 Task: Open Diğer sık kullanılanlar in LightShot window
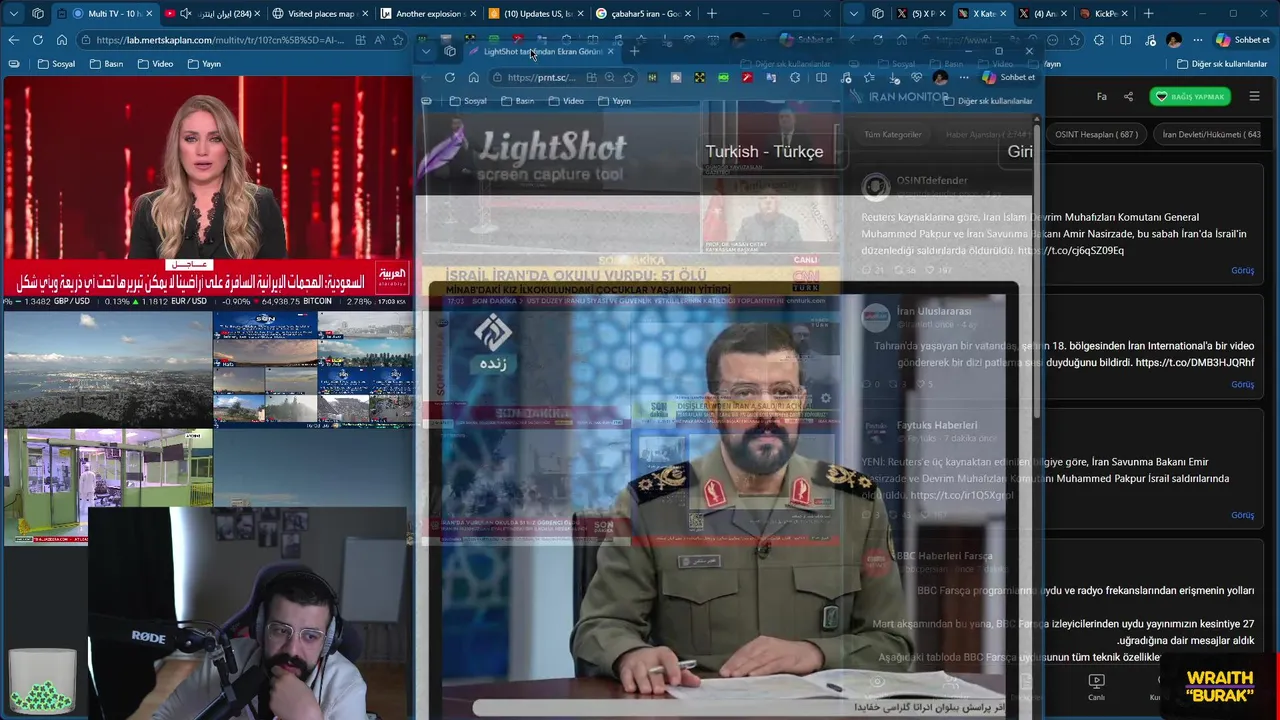coord(987,101)
